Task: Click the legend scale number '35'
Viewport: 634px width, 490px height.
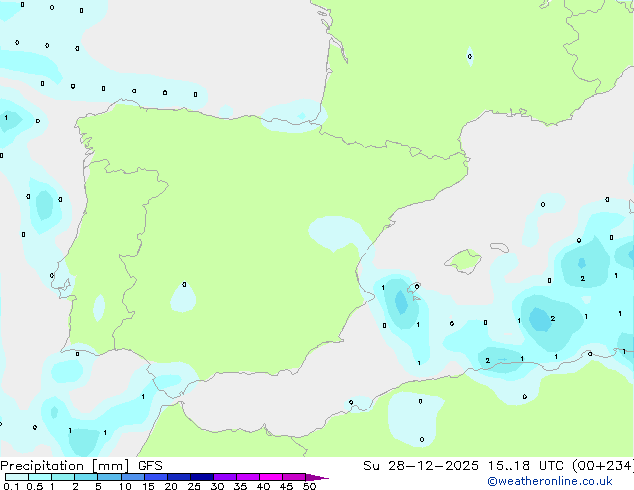Action: tap(240, 486)
